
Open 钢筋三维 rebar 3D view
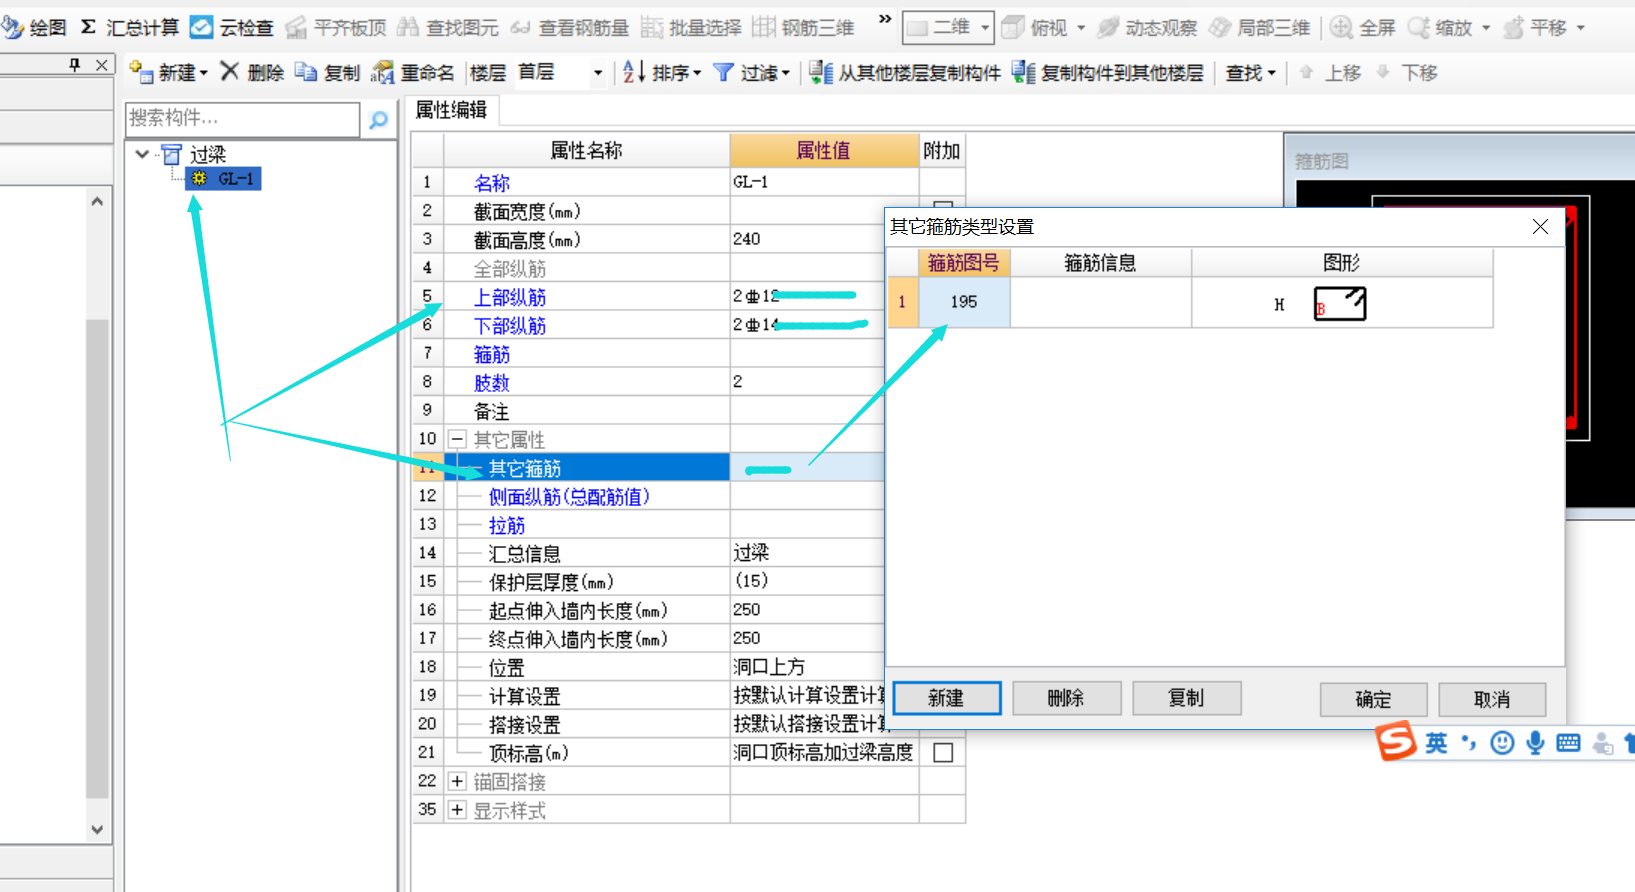click(804, 27)
